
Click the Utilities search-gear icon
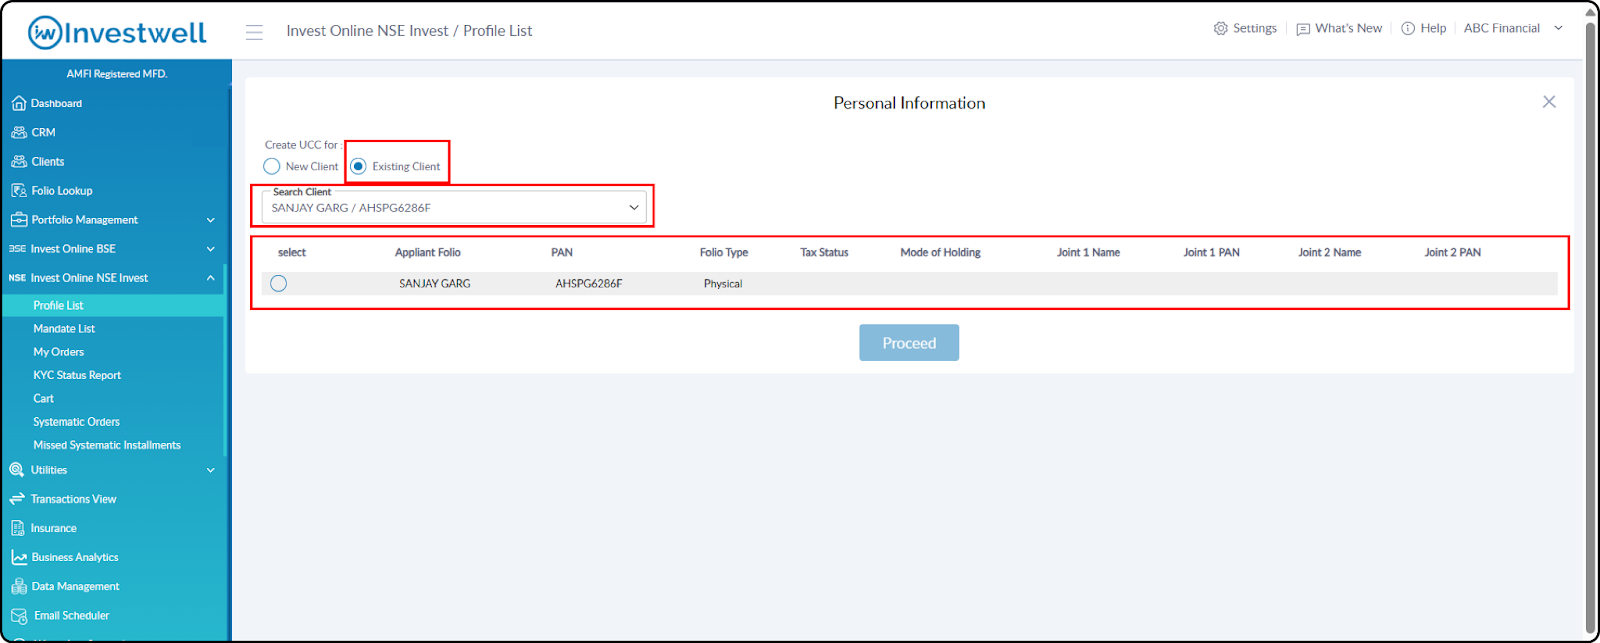pos(17,469)
